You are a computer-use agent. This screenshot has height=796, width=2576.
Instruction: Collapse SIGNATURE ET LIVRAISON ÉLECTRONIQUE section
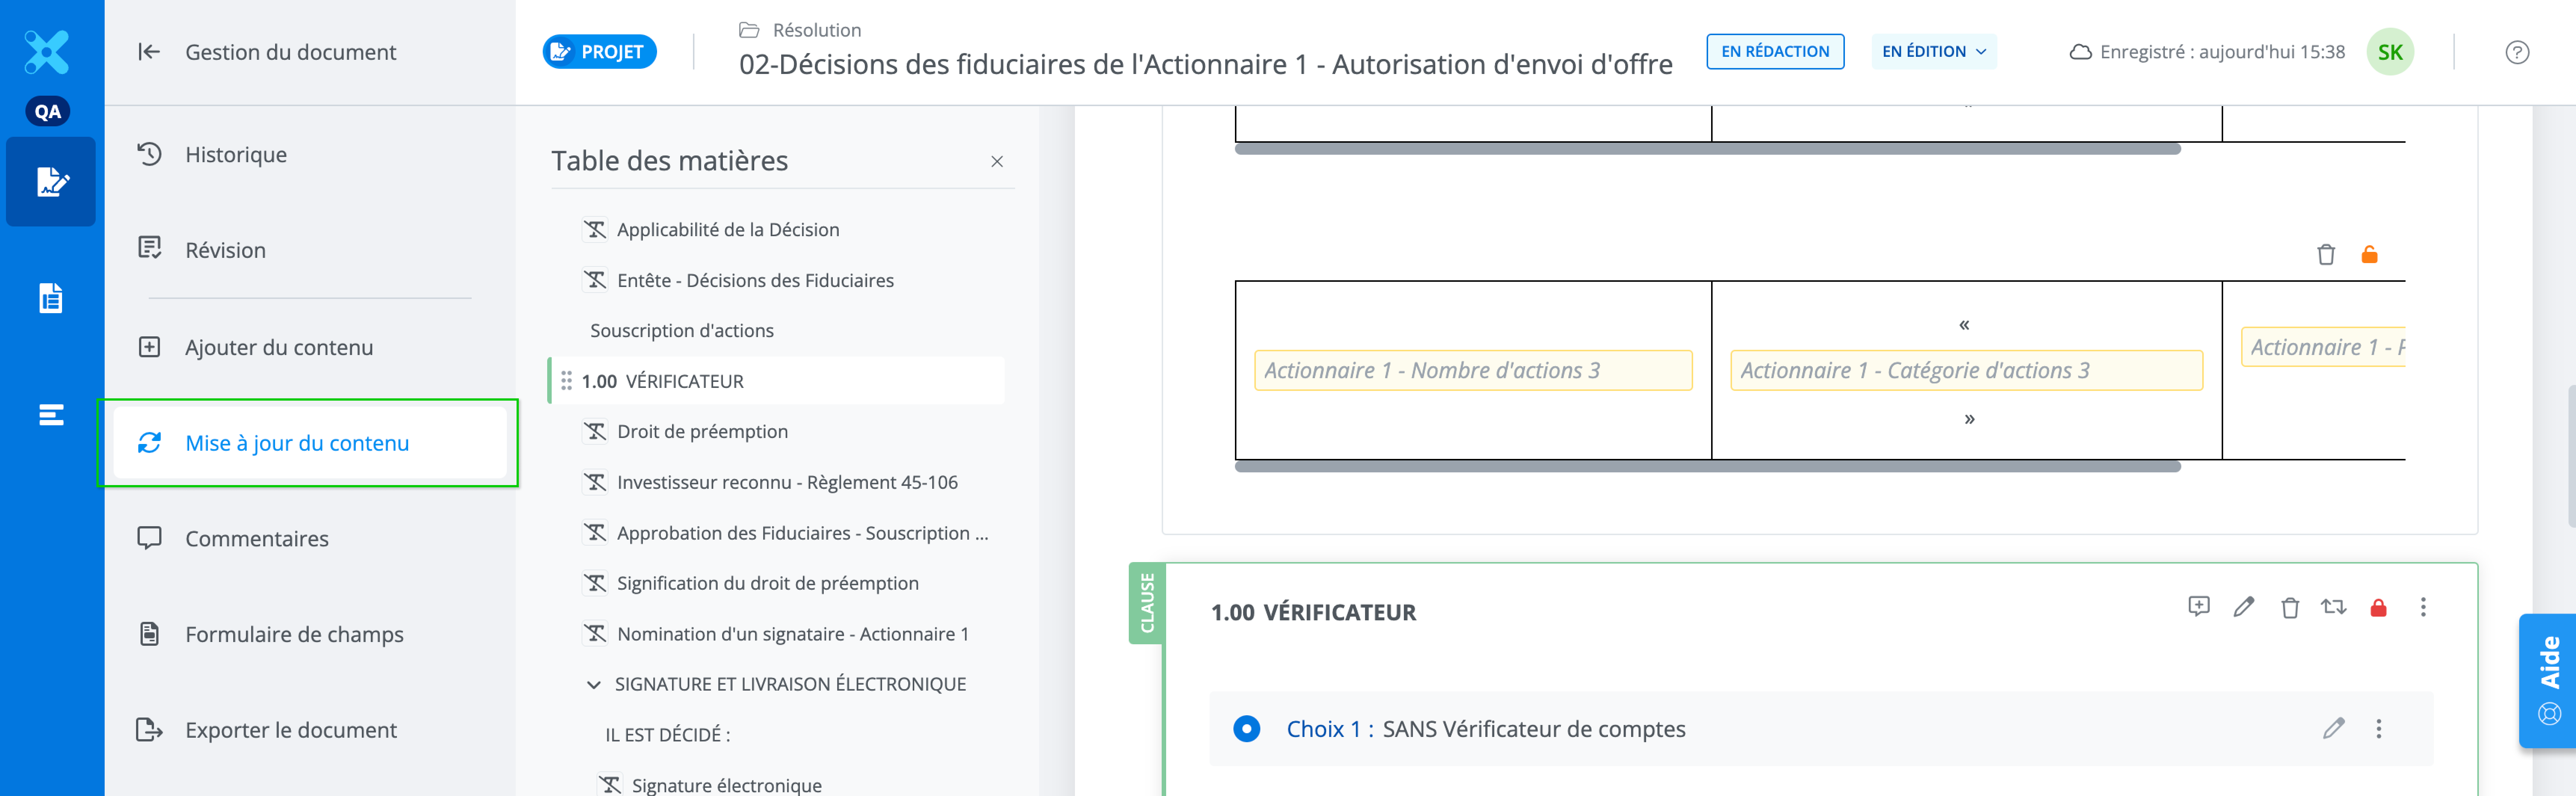(593, 685)
